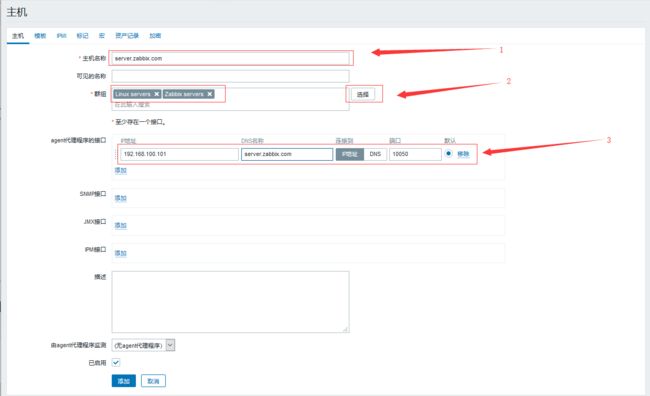The image size is (650, 396).
Task: Add an SNMP interface
Action: (121, 198)
